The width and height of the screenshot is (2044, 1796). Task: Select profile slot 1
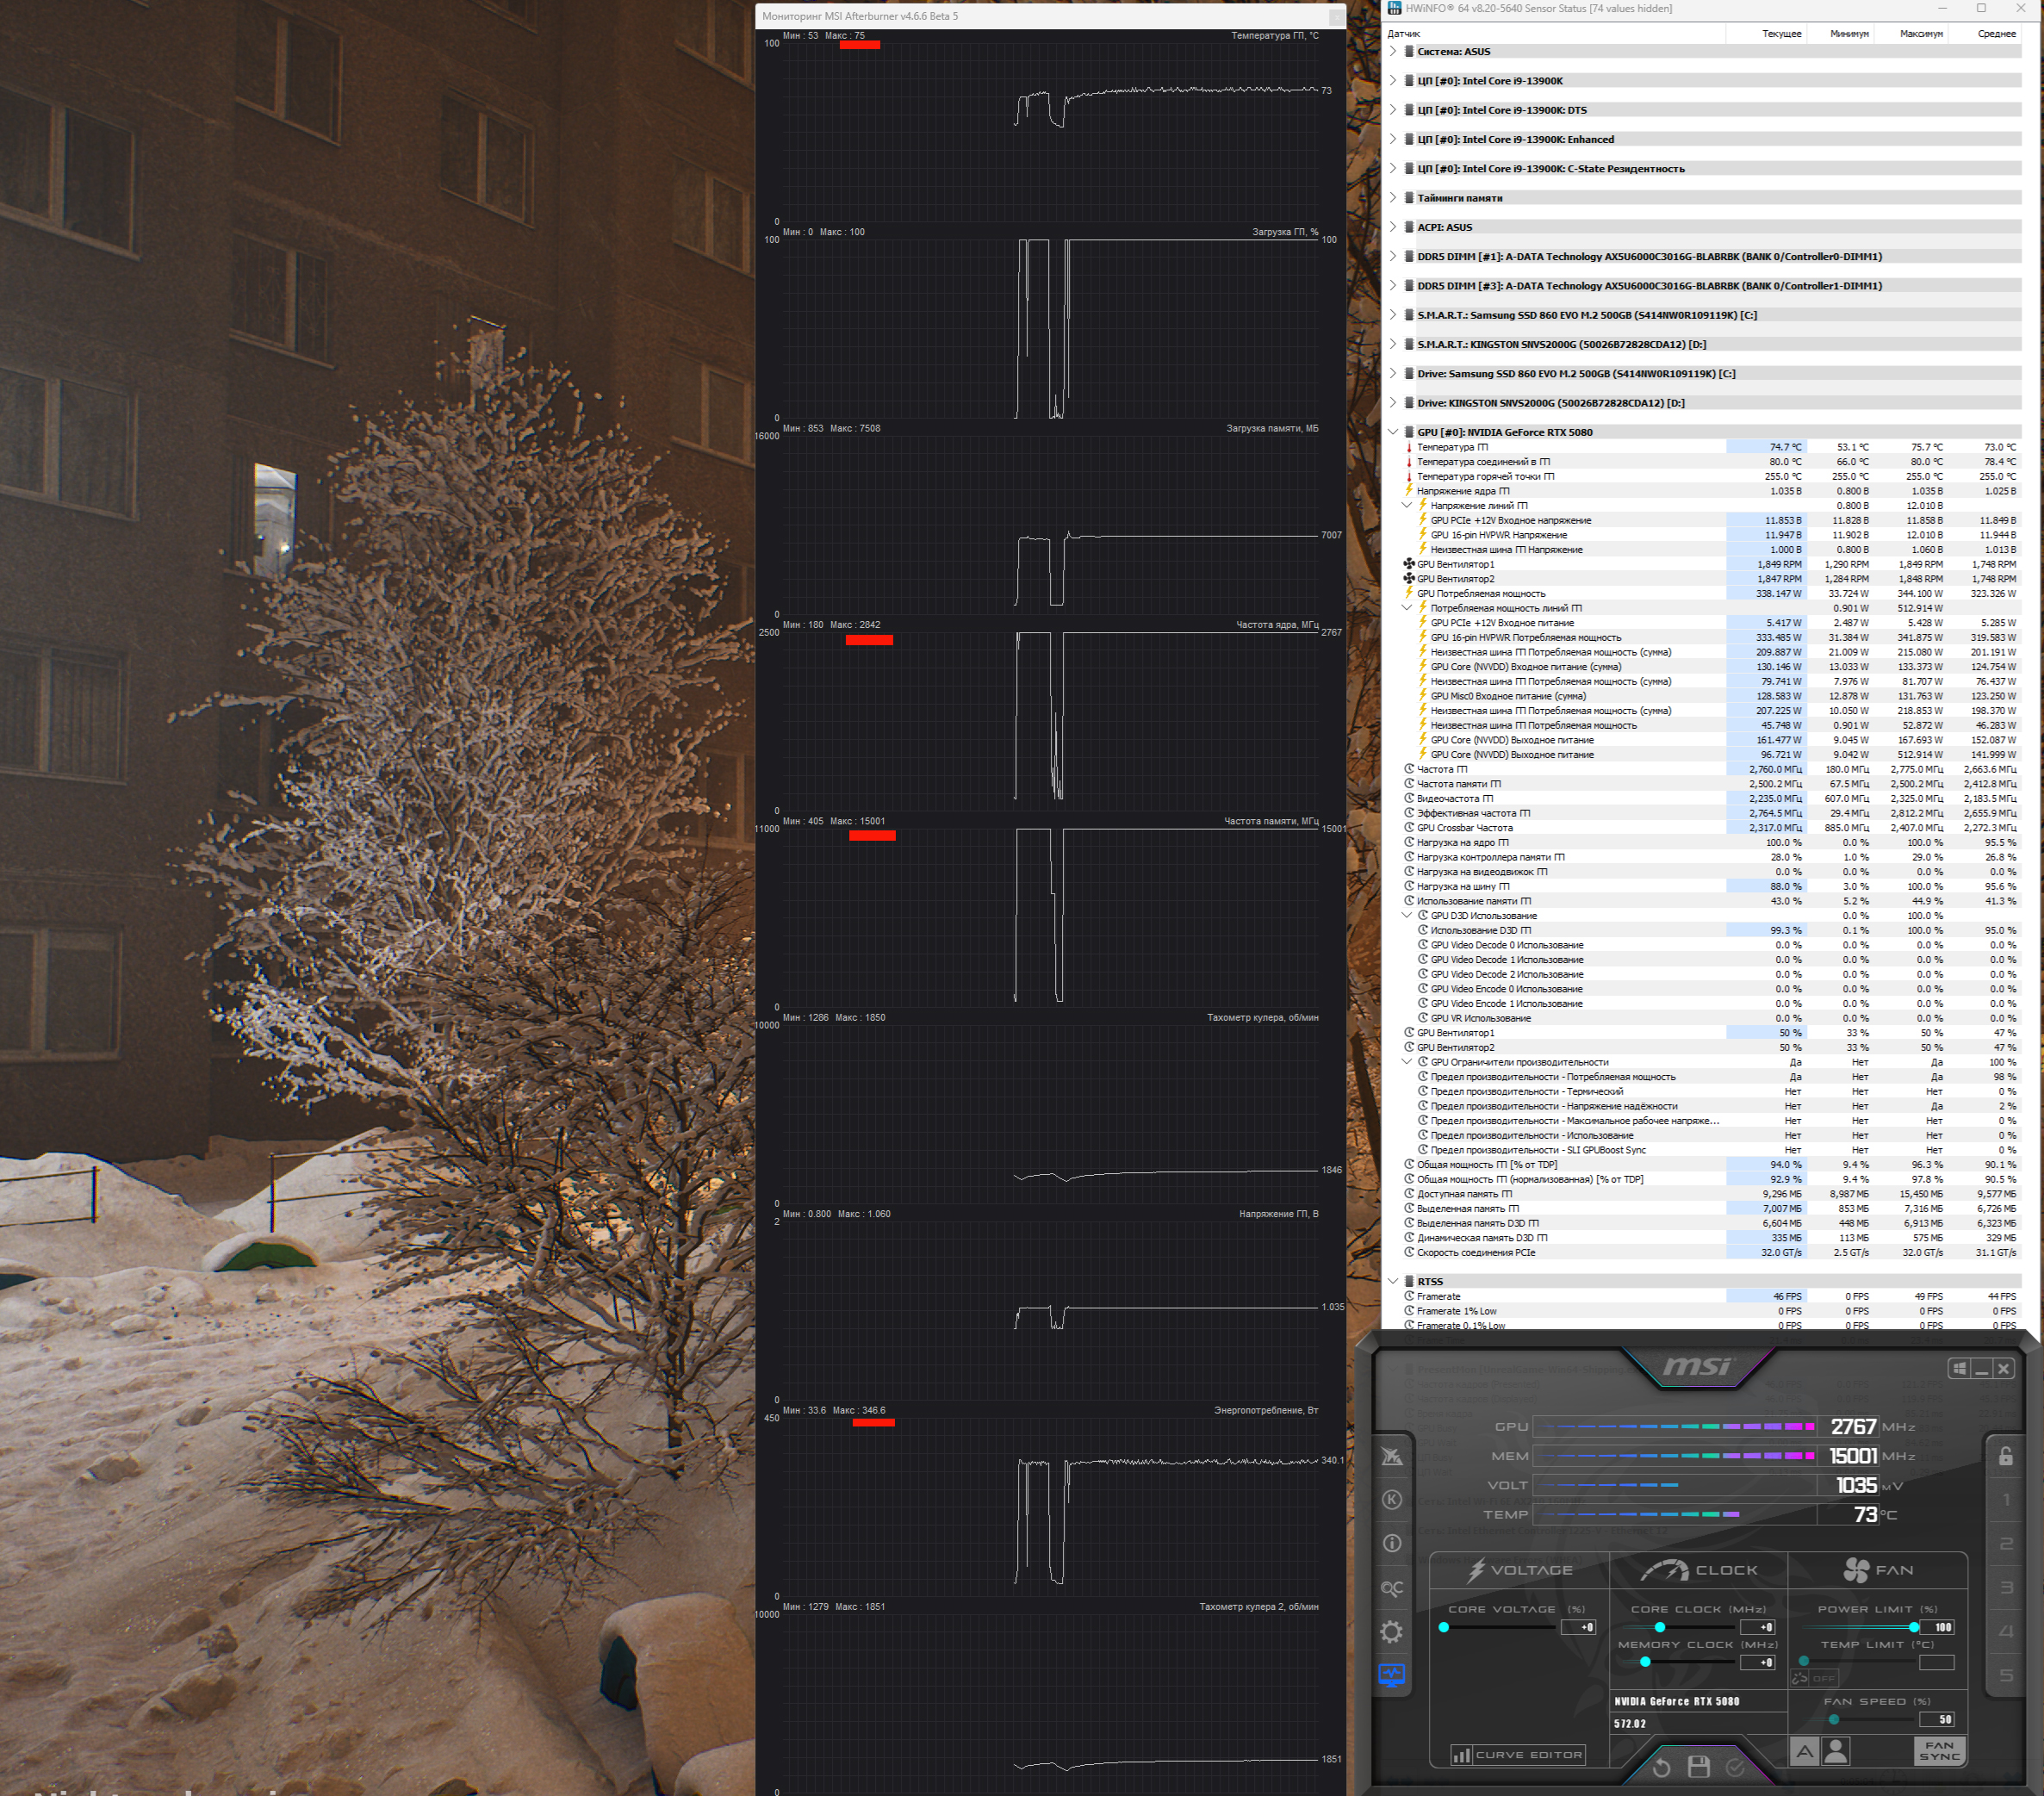[x=2005, y=1500]
